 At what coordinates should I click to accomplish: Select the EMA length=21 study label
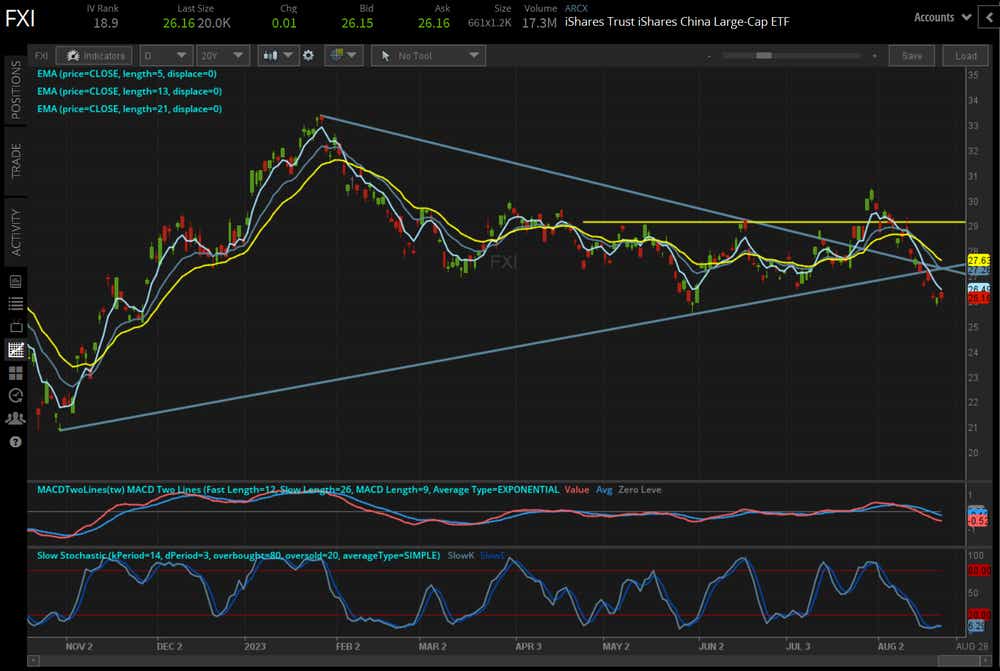point(129,109)
